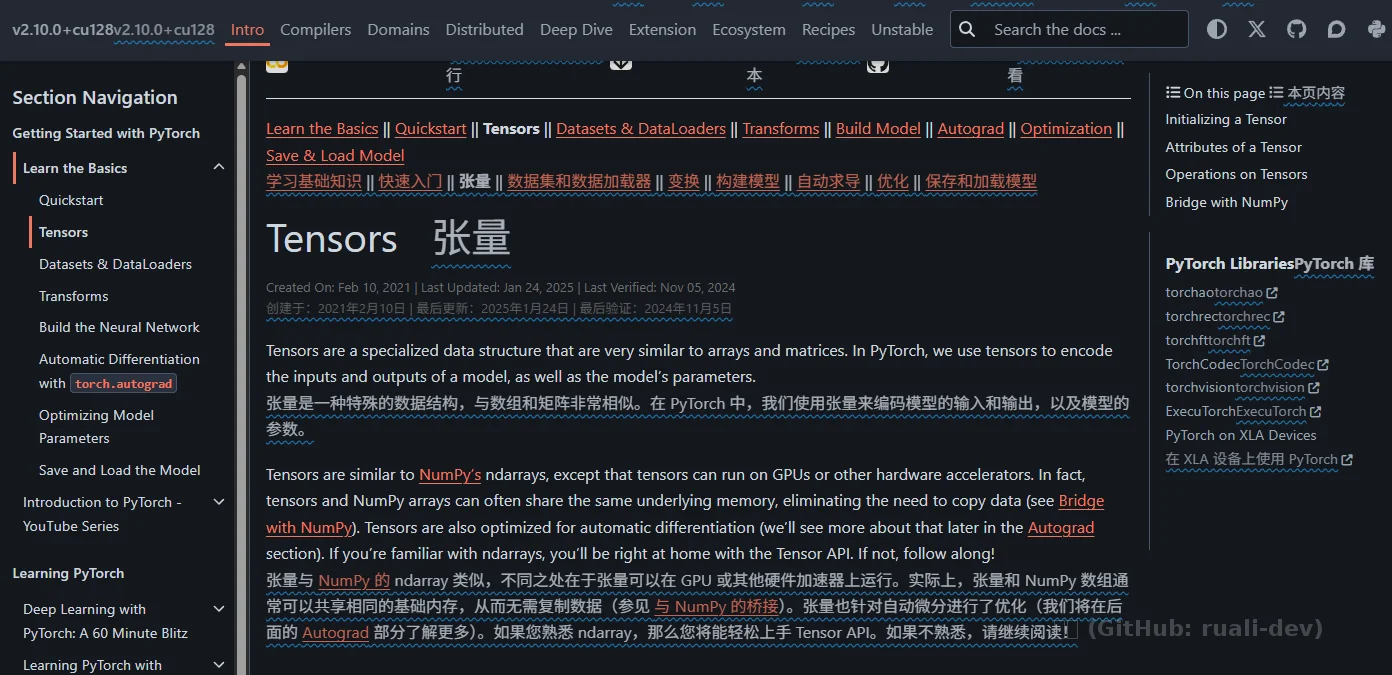Click external link icon after XLA 设备上使用 PyTorch
This screenshot has height=675, width=1392.
[x=1347, y=460]
